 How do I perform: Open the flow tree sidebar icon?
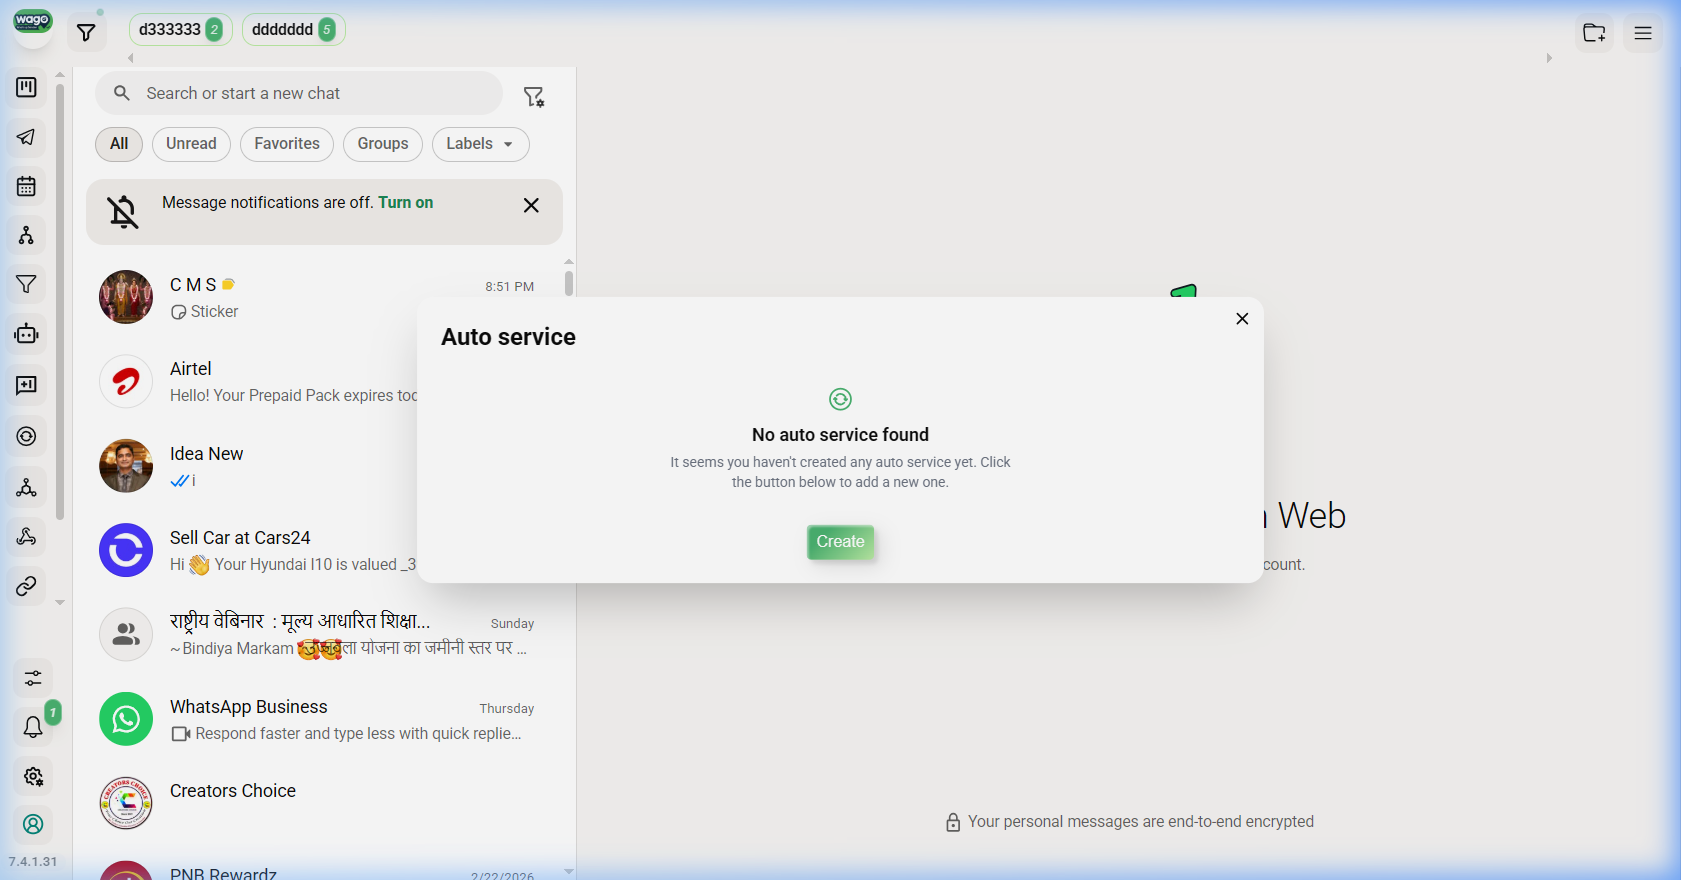27,235
